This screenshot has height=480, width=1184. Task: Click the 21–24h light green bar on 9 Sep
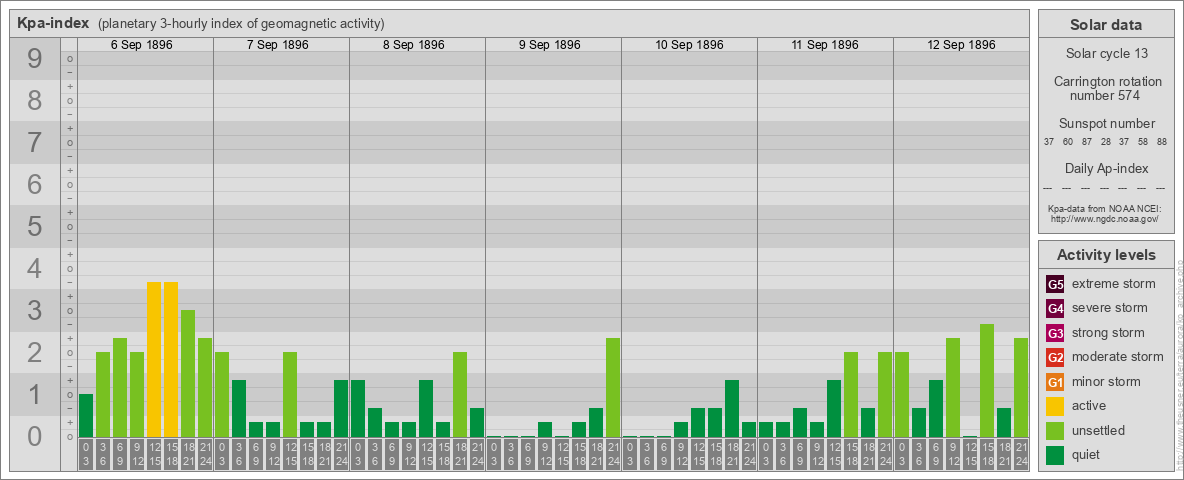(x=613, y=387)
